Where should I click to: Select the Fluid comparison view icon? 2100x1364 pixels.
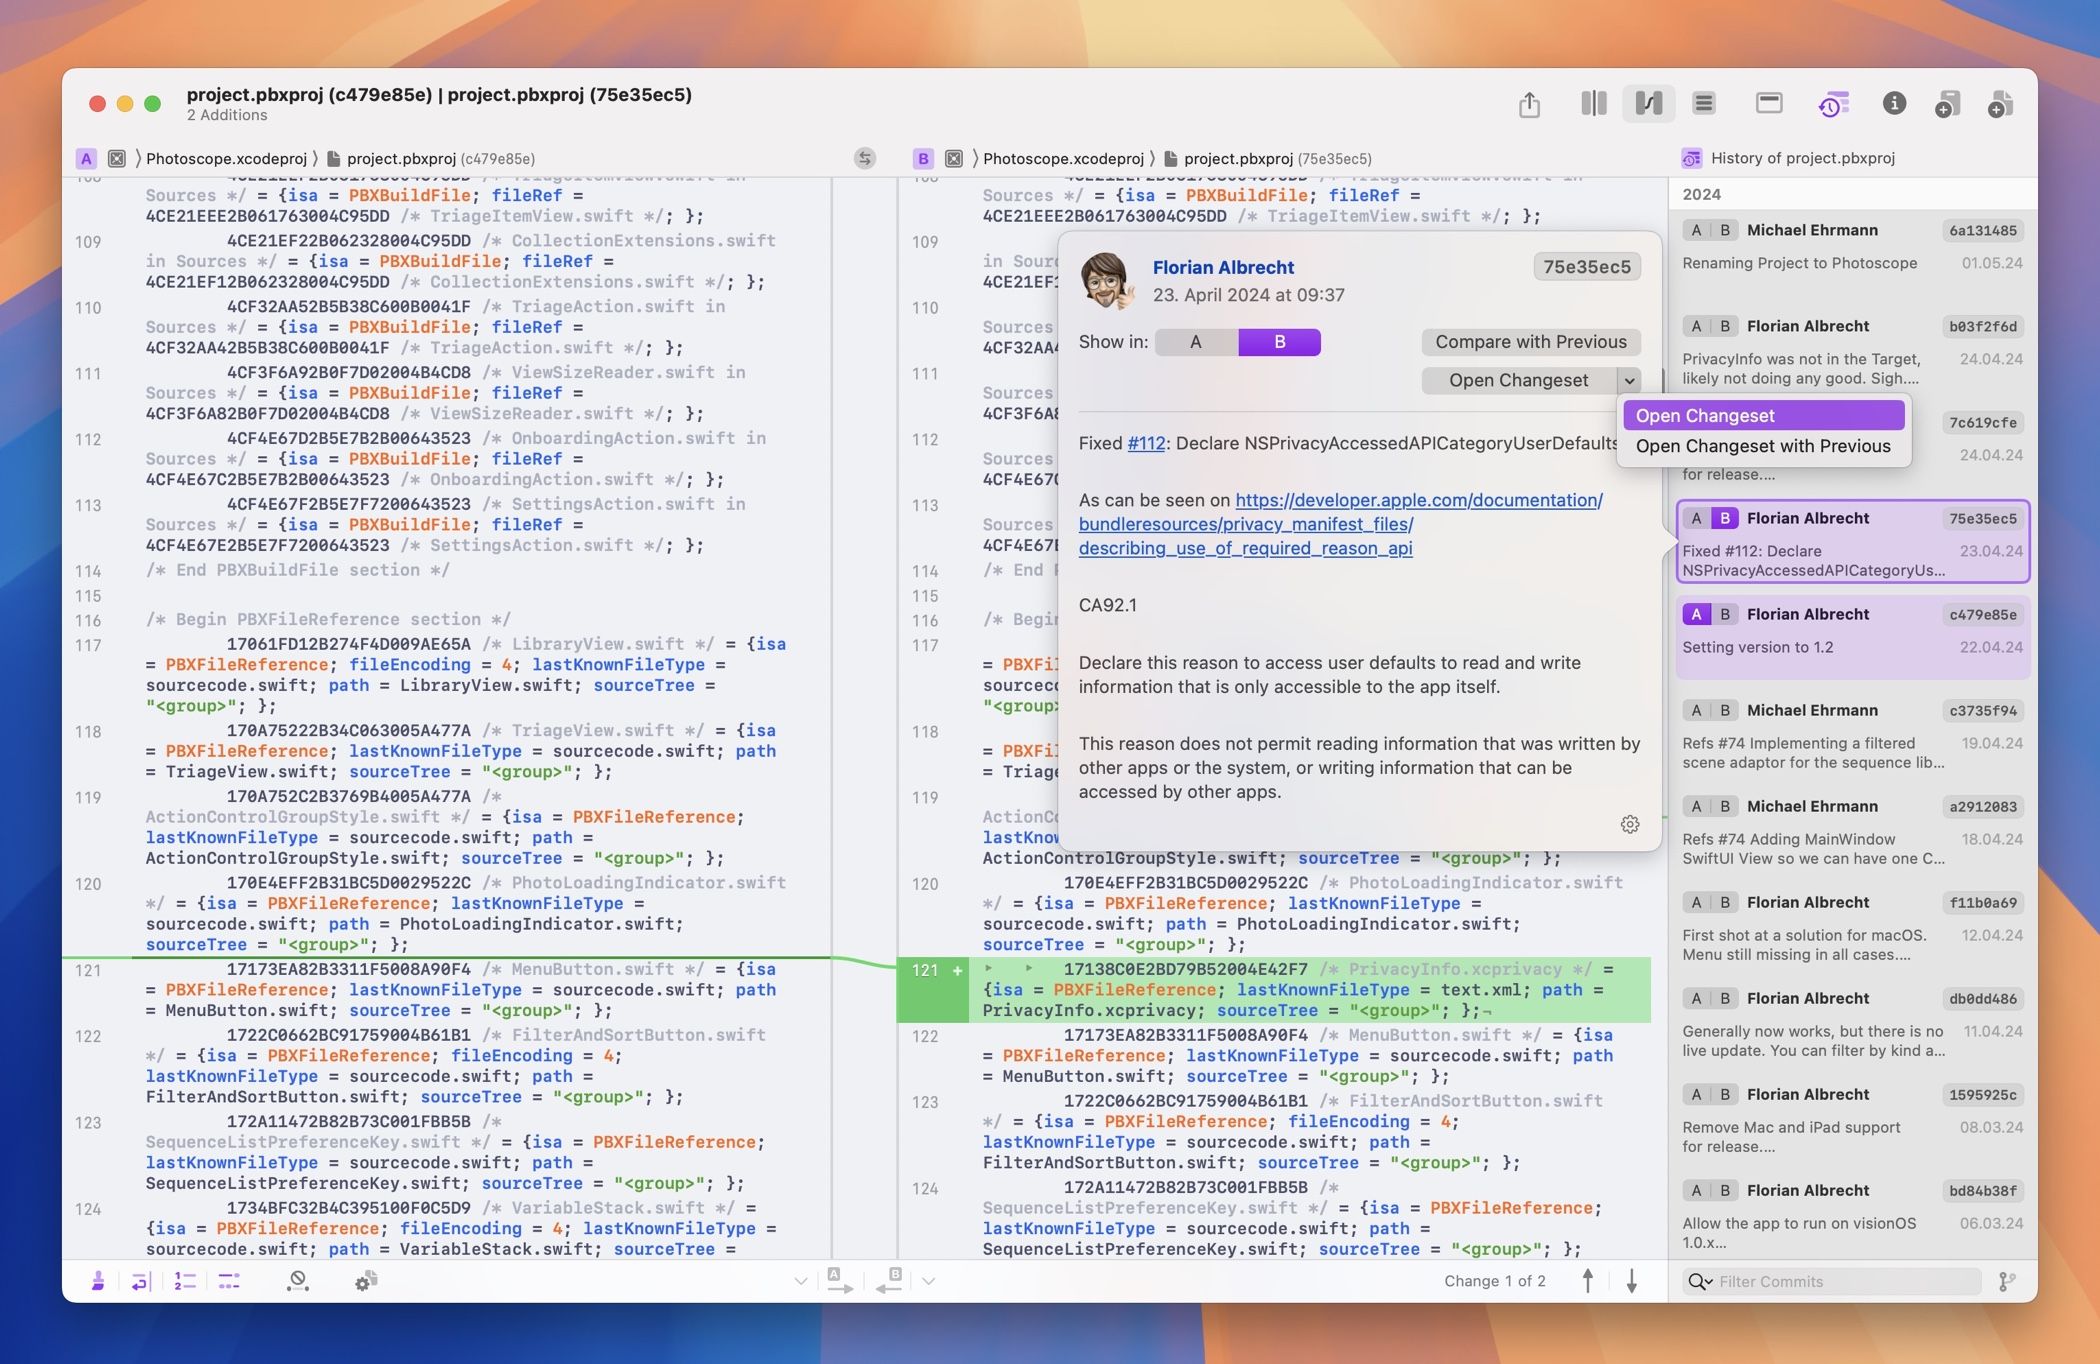pos(1649,103)
